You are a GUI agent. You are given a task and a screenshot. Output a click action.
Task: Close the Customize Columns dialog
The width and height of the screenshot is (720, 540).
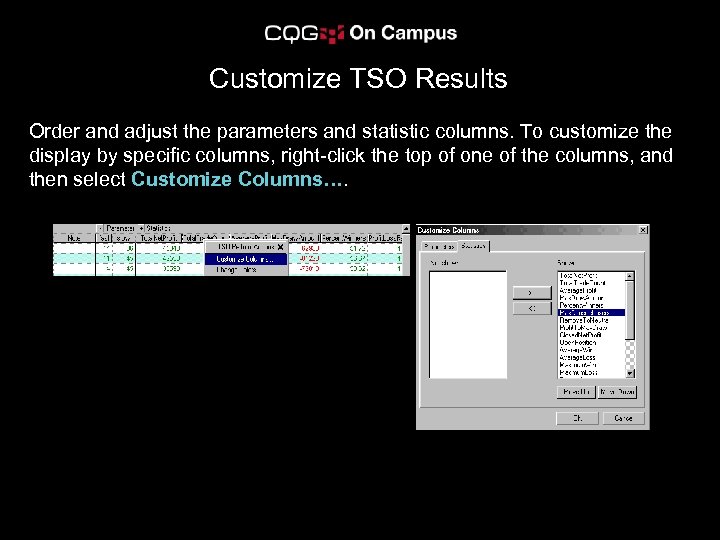click(643, 230)
